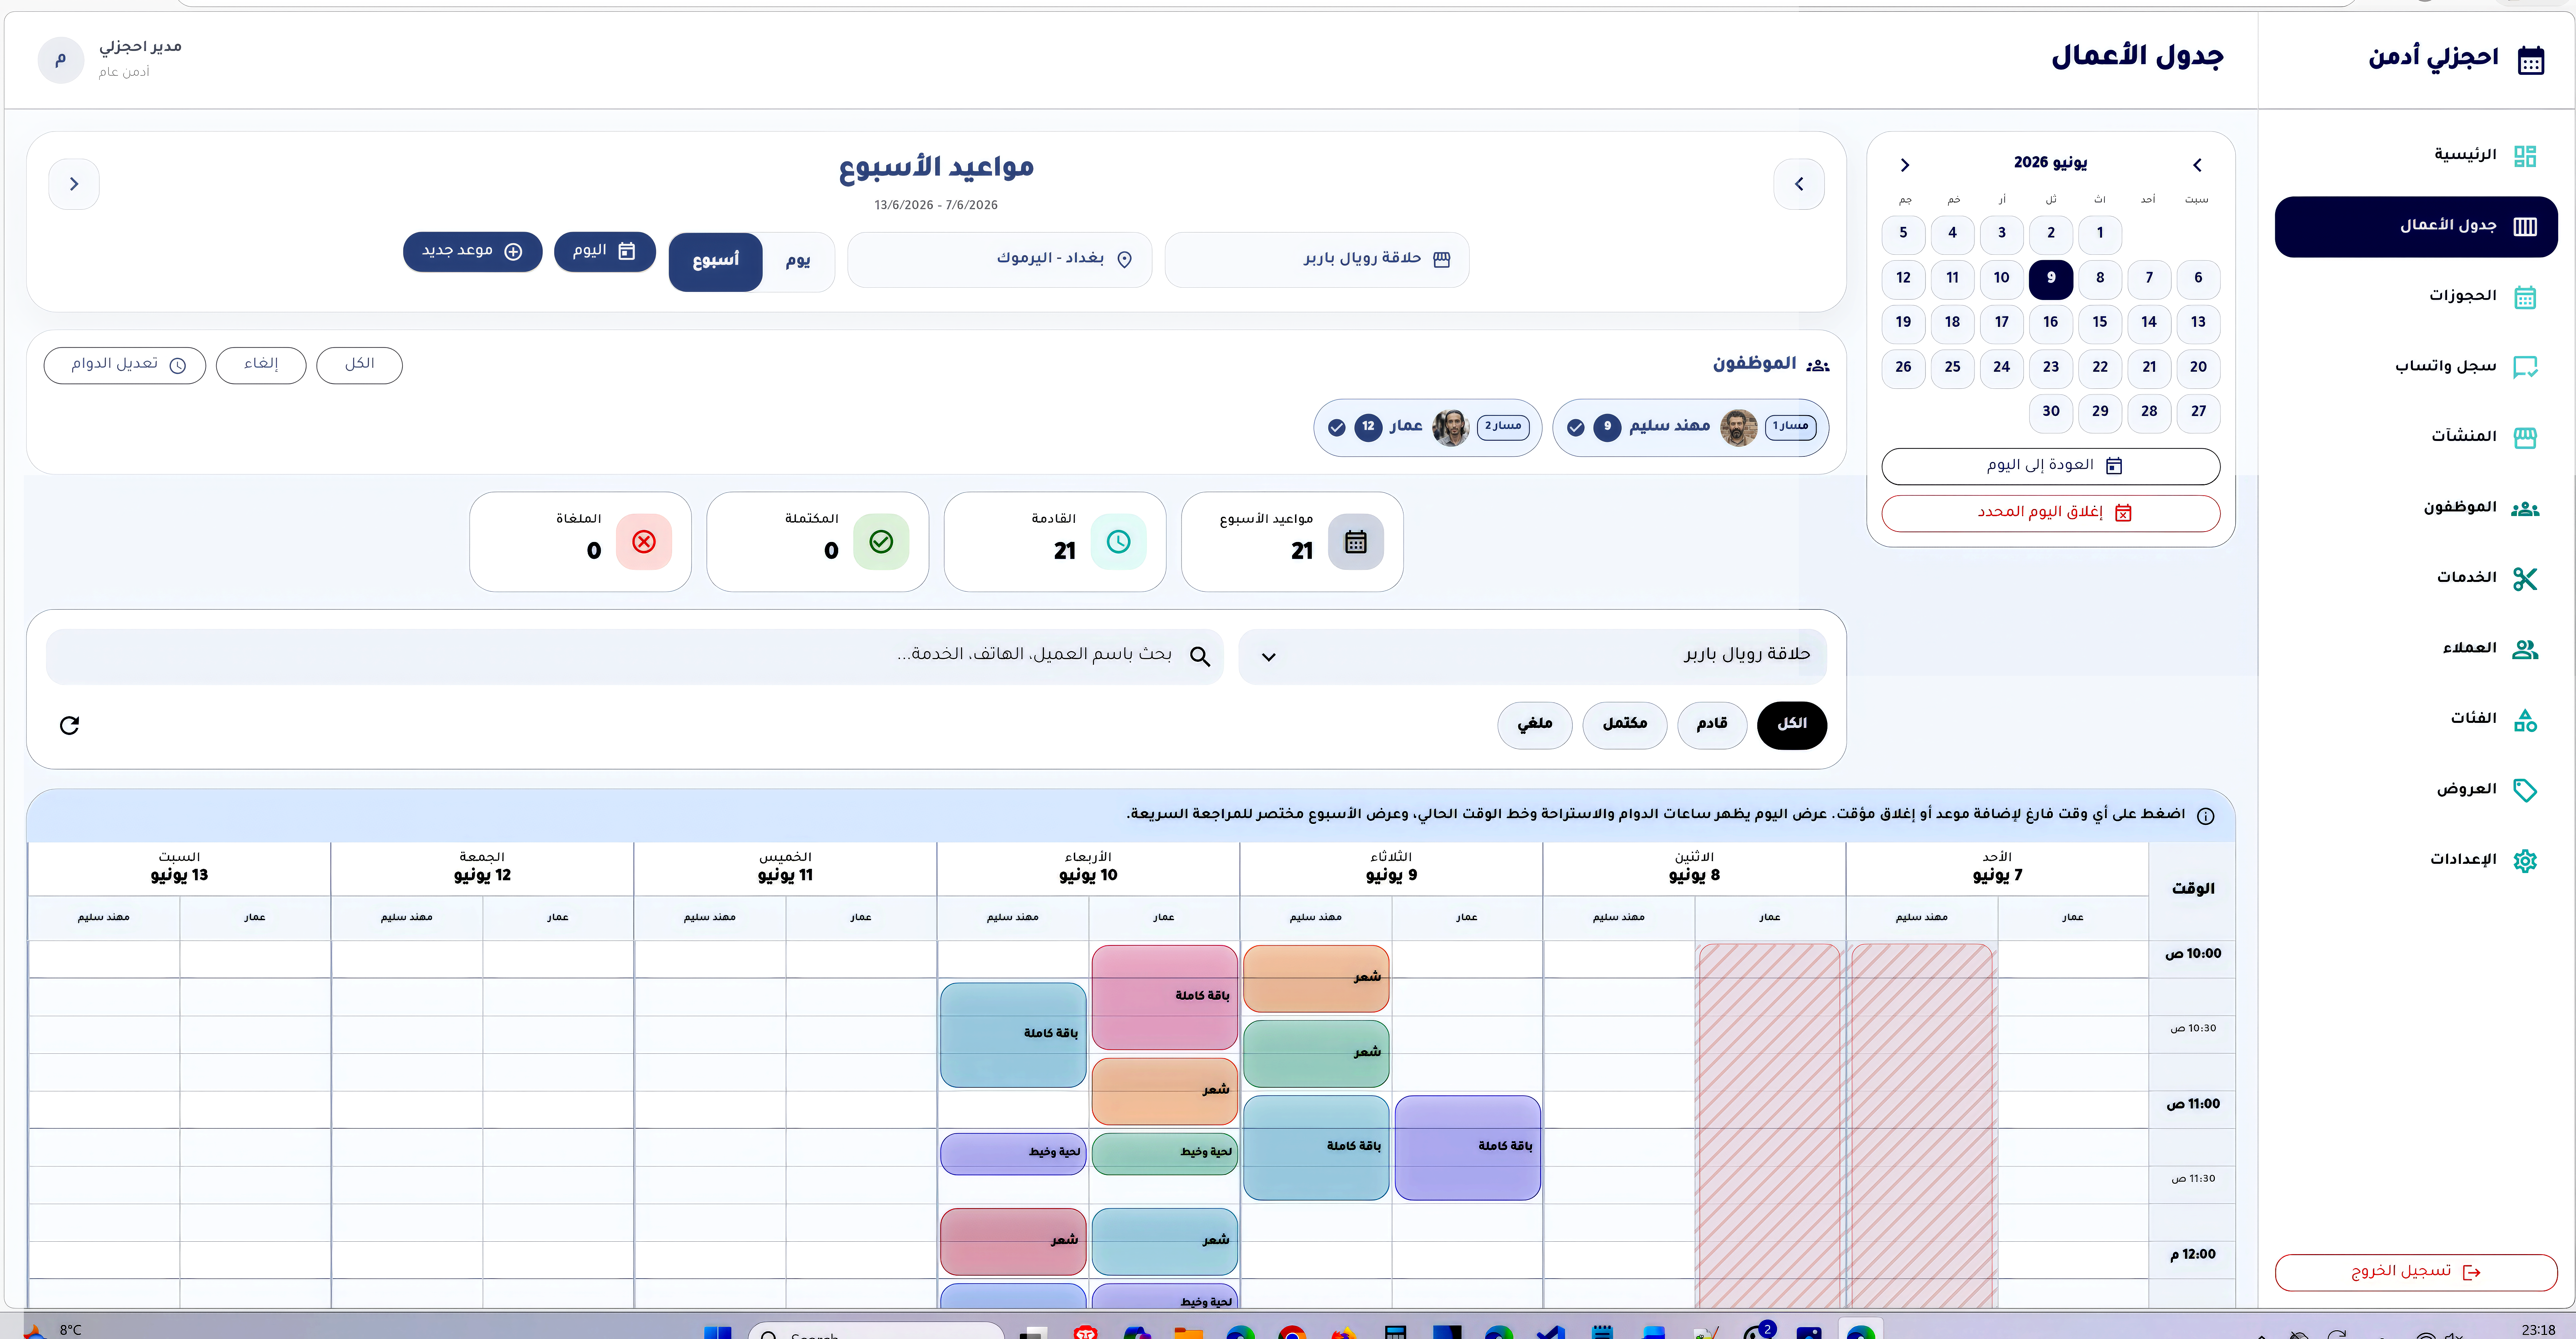This screenshot has height=1339, width=2576.
Task: Go to the previous week using the left chevron
Action: 1799,184
